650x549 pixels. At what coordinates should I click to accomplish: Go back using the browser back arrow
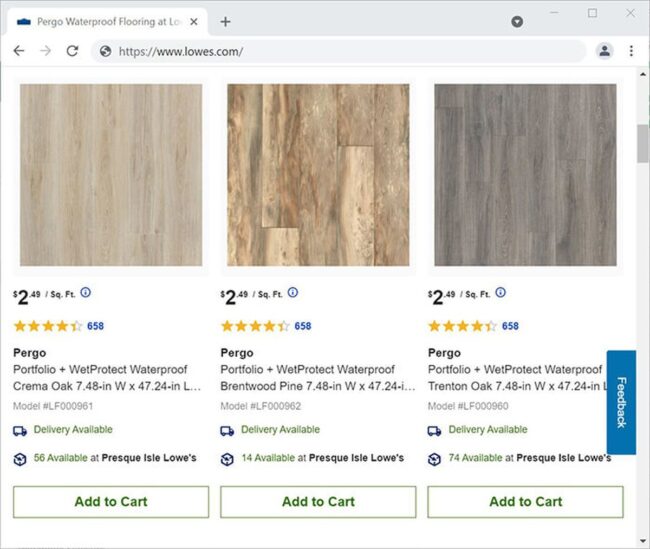point(19,51)
